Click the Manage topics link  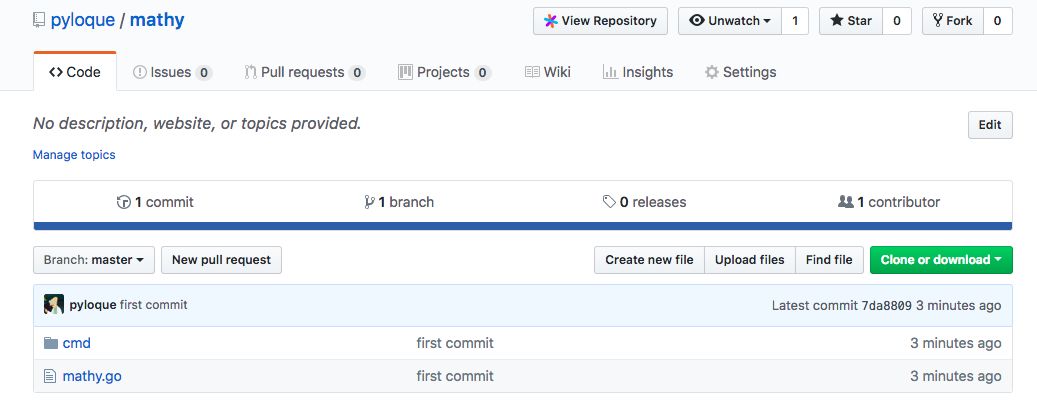point(74,155)
